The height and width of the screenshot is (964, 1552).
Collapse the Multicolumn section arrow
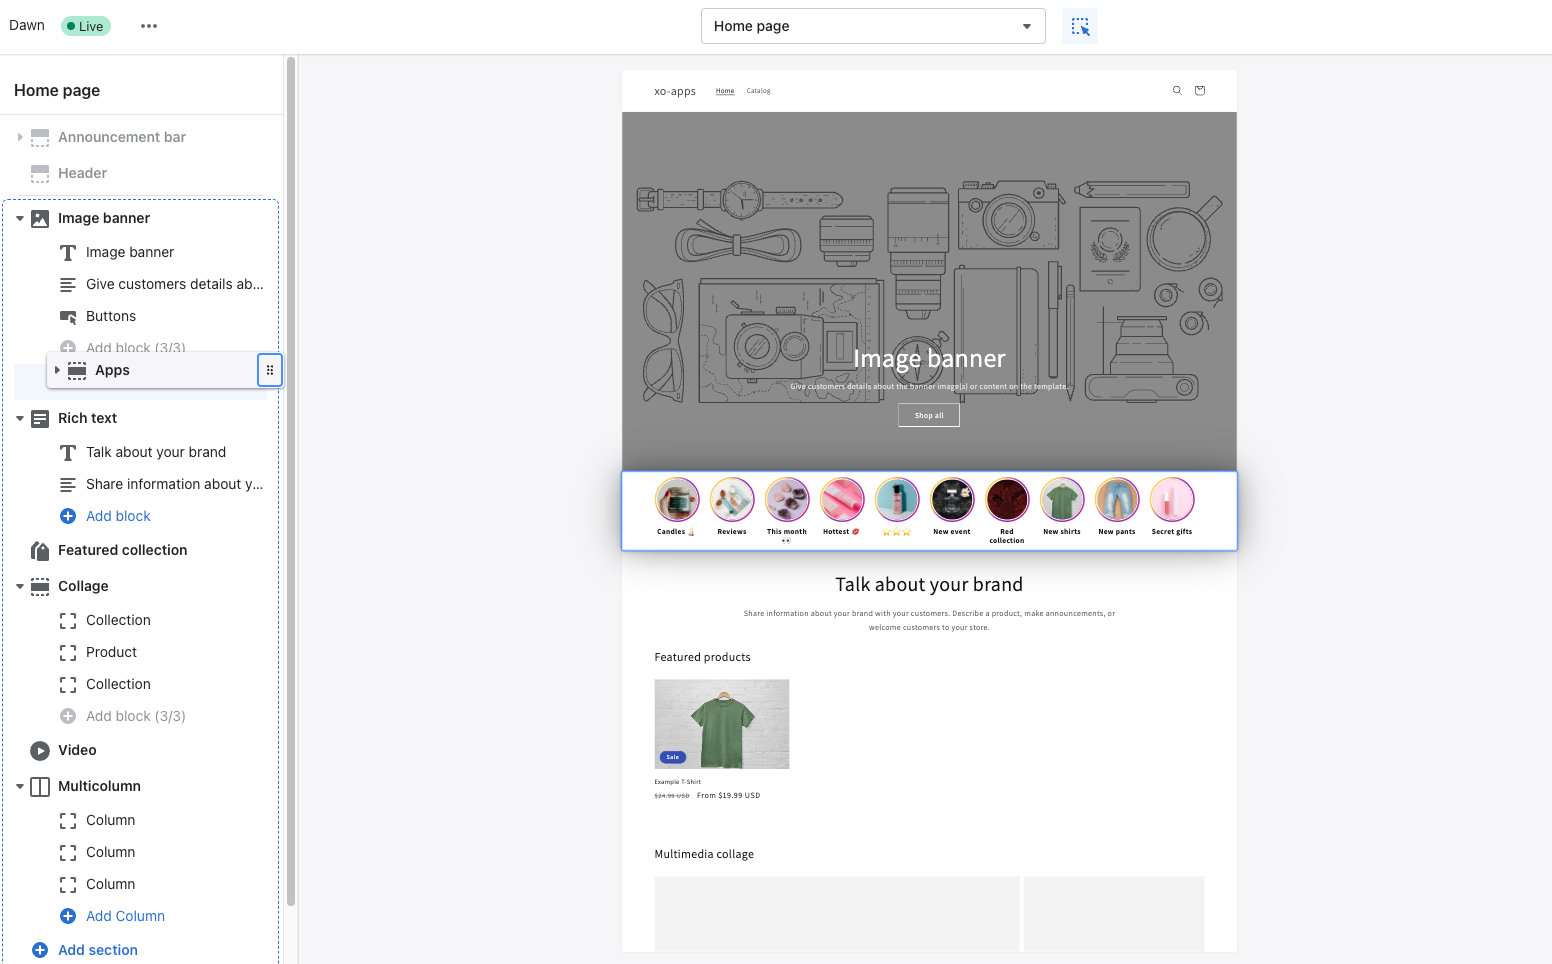click(20, 786)
